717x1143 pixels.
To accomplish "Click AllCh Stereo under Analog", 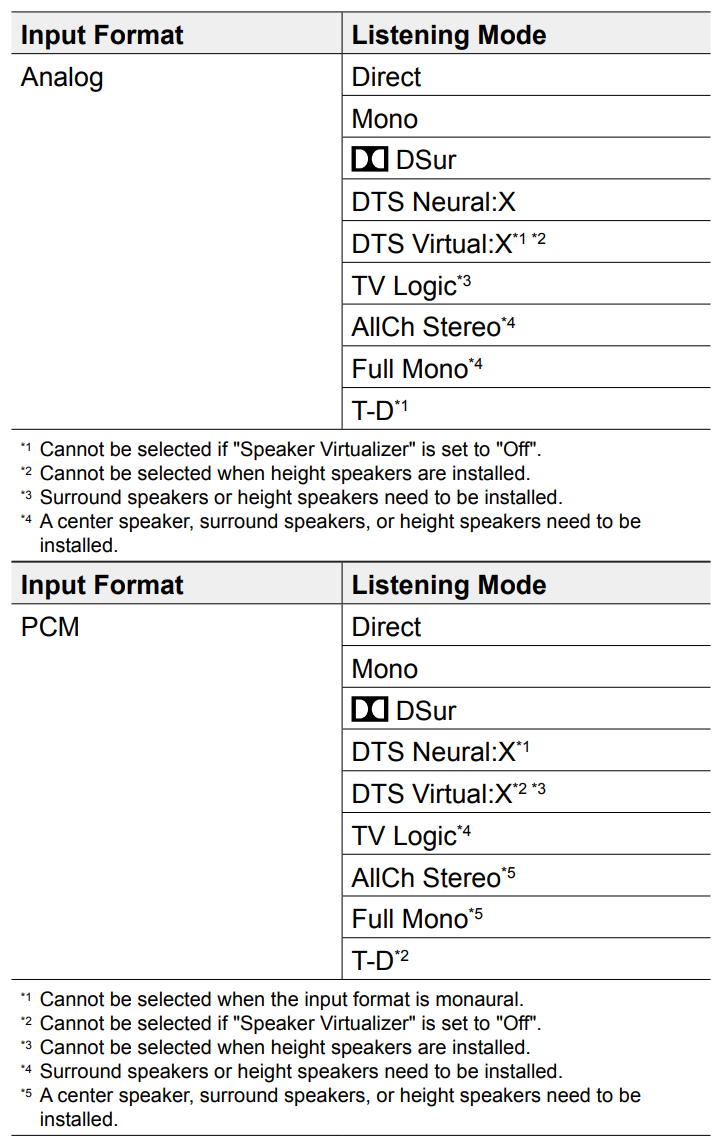I will (526, 326).
